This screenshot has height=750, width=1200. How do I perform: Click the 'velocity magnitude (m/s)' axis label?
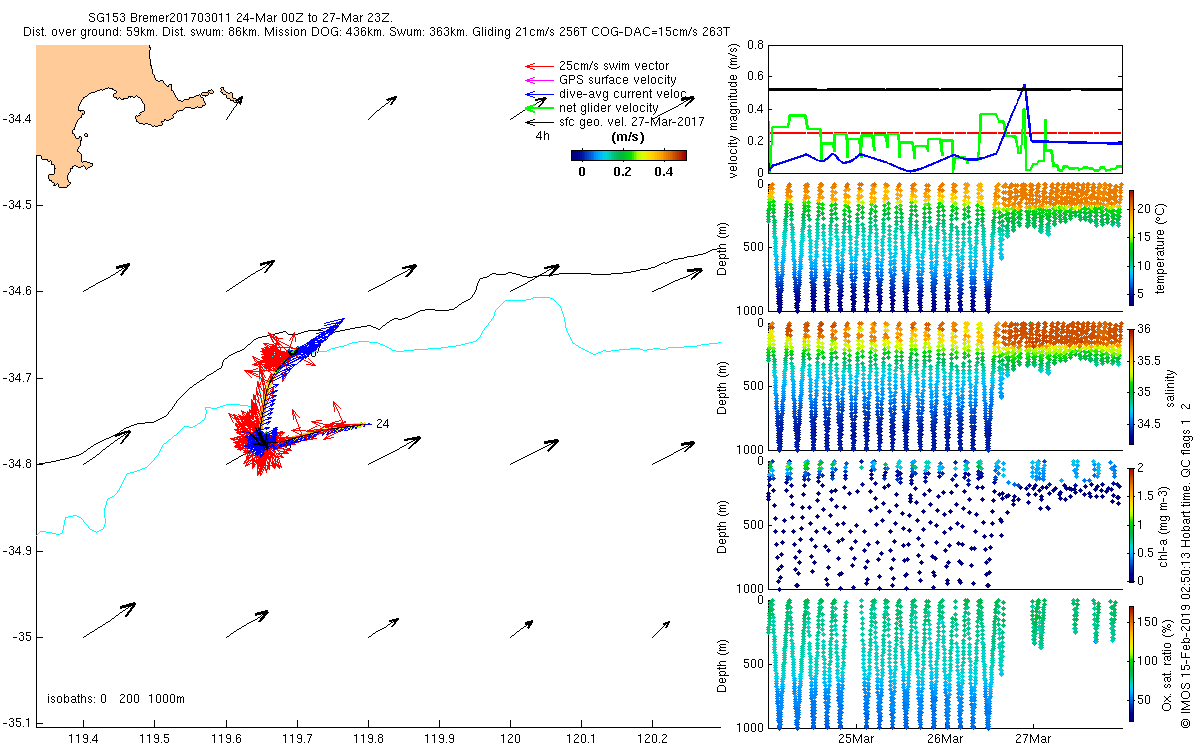(733, 110)
